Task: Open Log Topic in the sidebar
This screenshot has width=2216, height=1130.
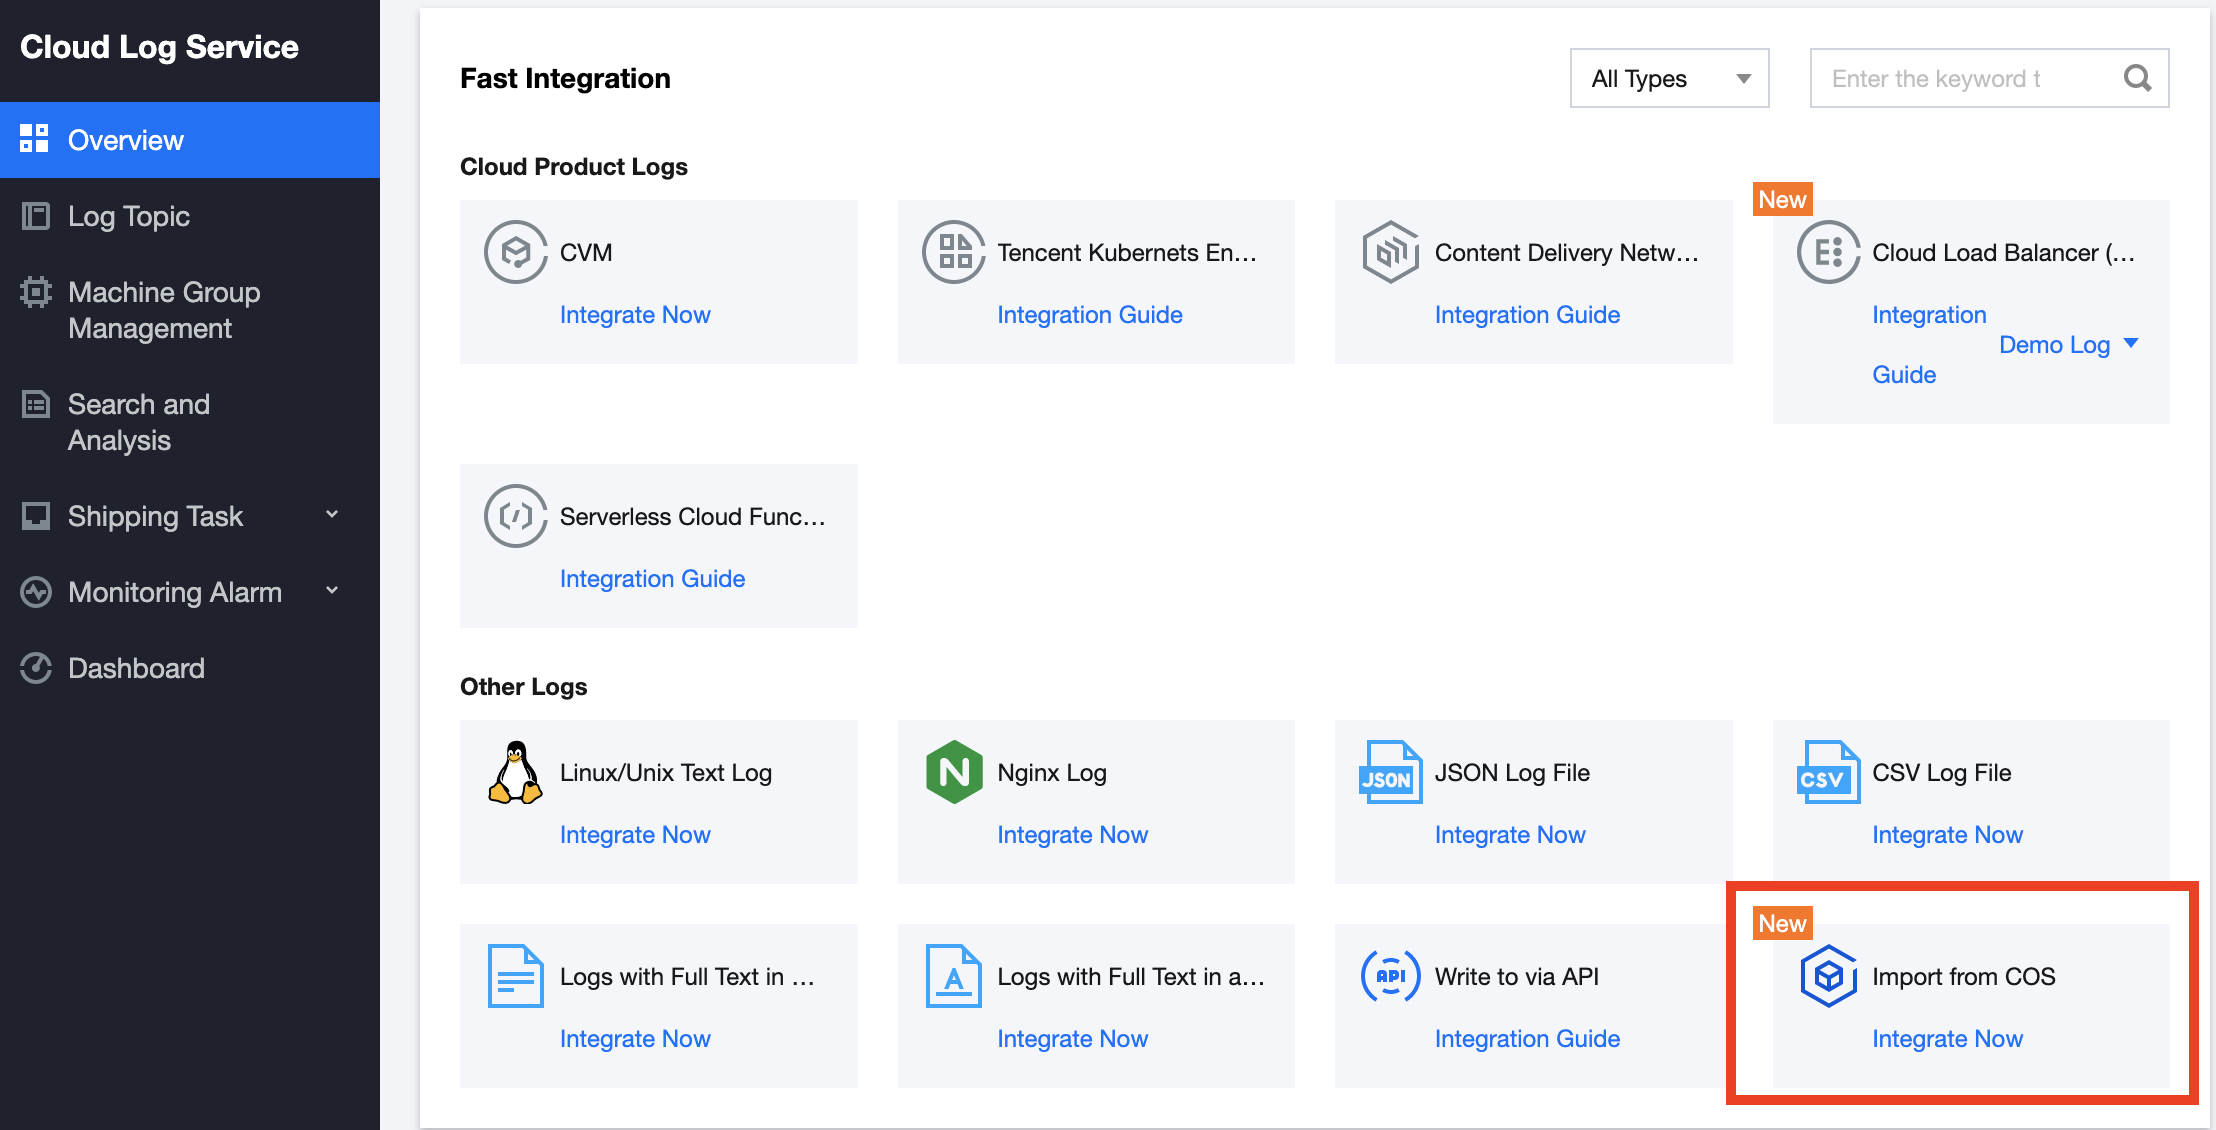Action: pos(129,216)
